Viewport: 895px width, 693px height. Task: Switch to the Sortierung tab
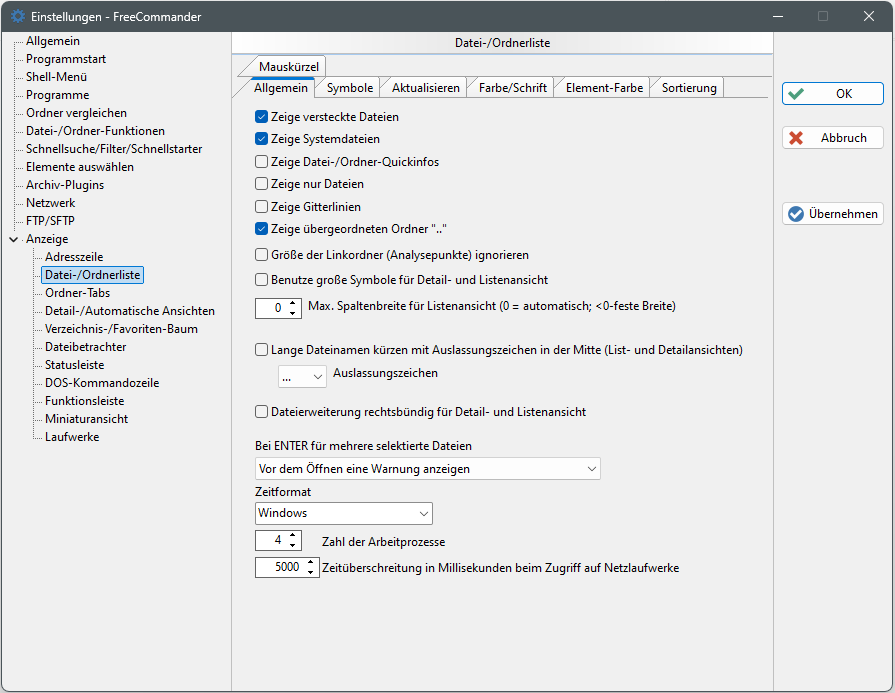[689, 88]
